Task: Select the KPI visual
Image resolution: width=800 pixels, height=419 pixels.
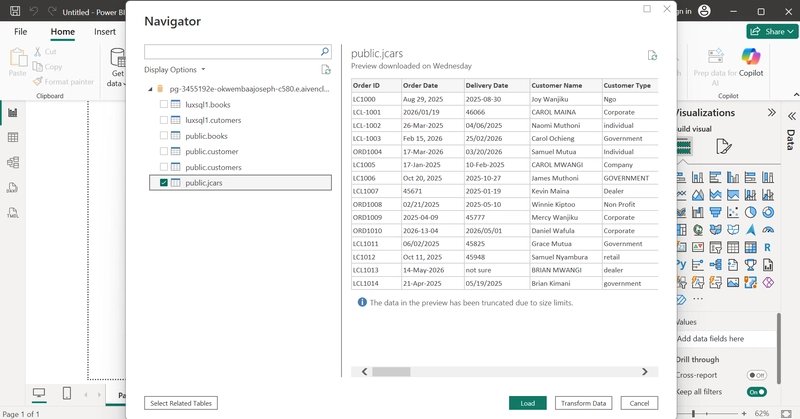Action: [697, 248]
